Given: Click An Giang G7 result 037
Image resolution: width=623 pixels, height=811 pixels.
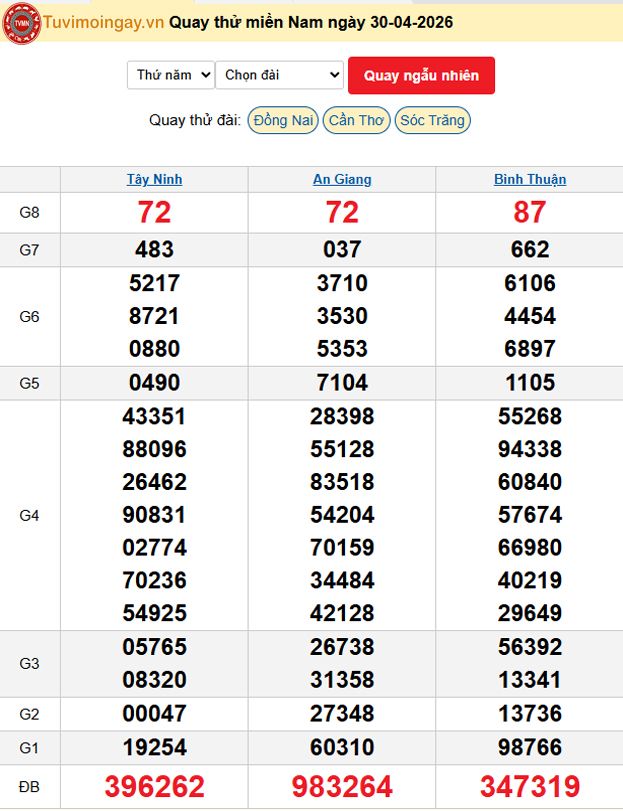Looking at the screenshot, I should coord(342,250).
